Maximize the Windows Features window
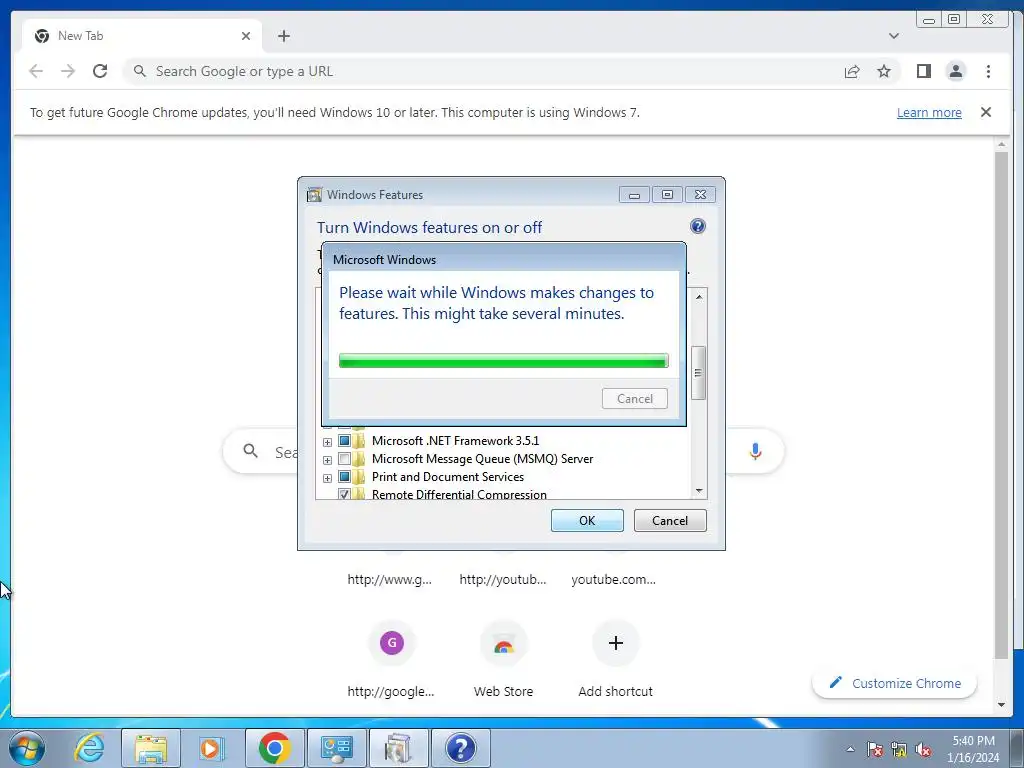 click(667, 195)
